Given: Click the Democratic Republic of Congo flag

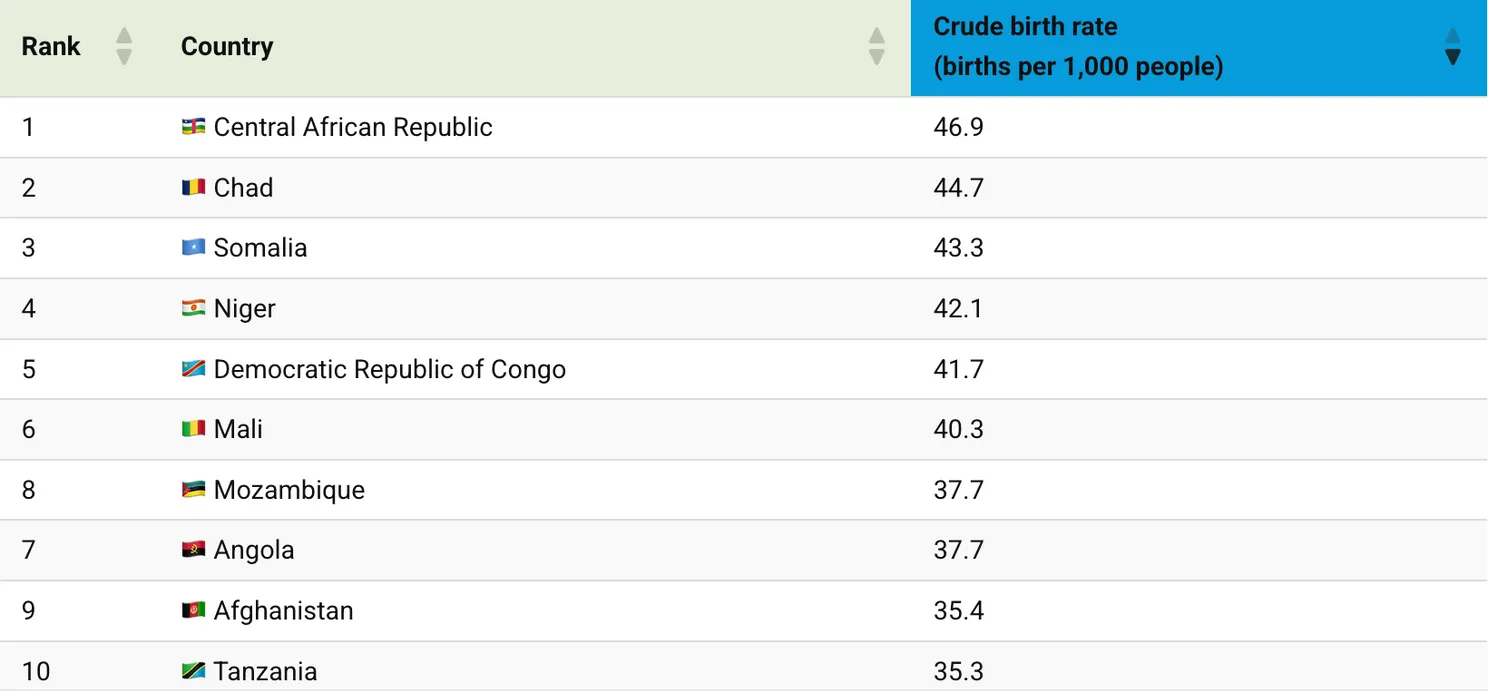Looking at the screenshot, I should [x=193, y=369].
